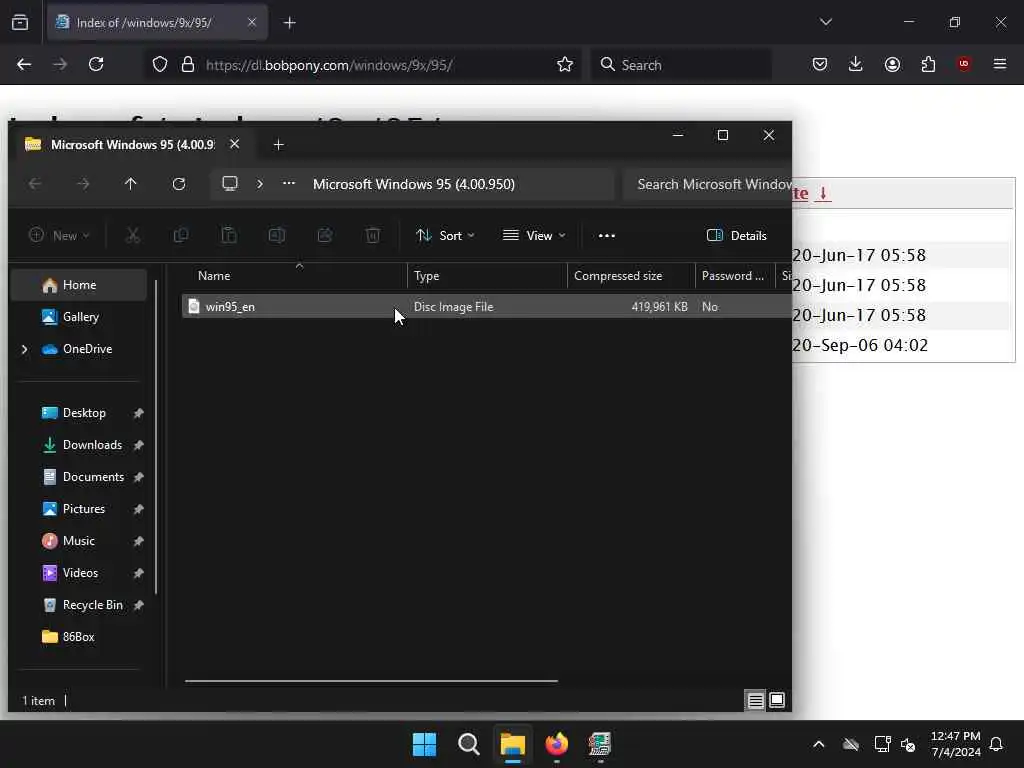Select the Index of /windows/9x/95/ tab
The image size is (1024, 768).
click(x=157, y=22)
